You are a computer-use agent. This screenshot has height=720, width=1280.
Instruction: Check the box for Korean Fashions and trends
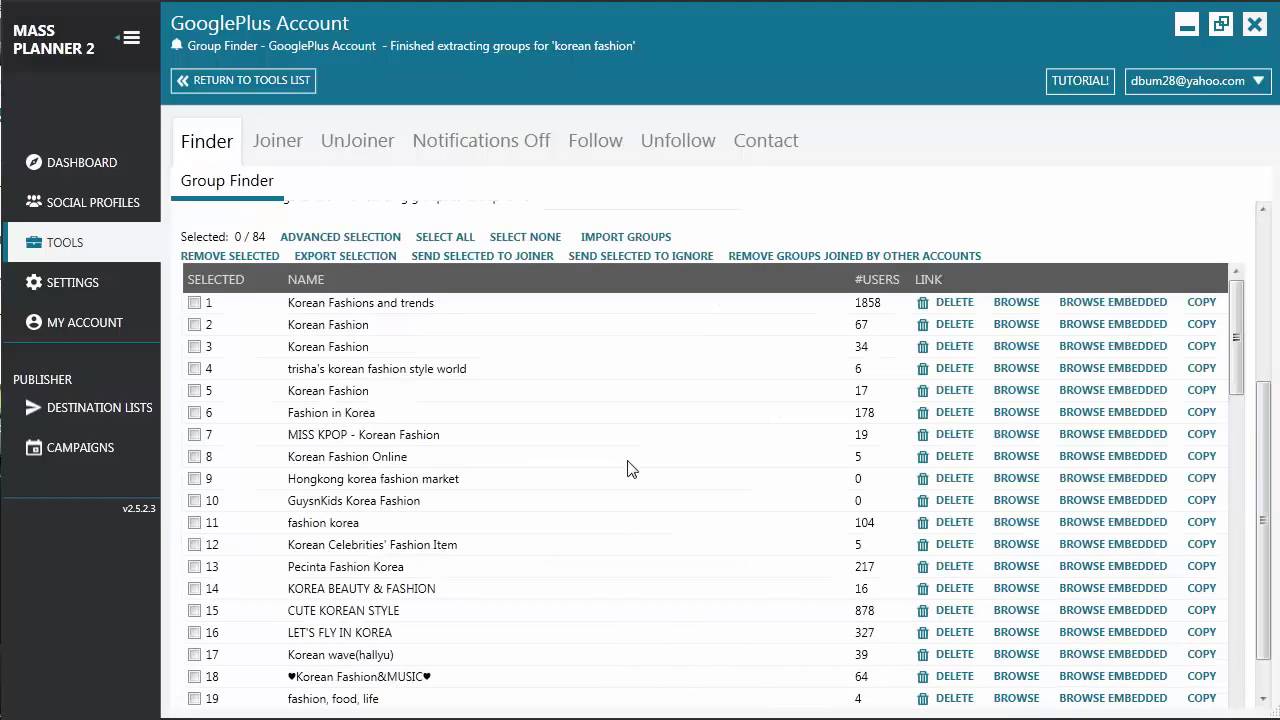194,303
